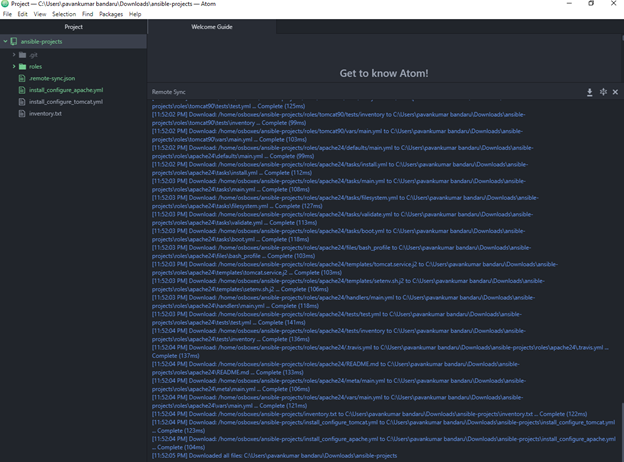Click the settings gear in Remote Sync panel
The width and height of the screenshot is (624, 462).
point(603,92)
